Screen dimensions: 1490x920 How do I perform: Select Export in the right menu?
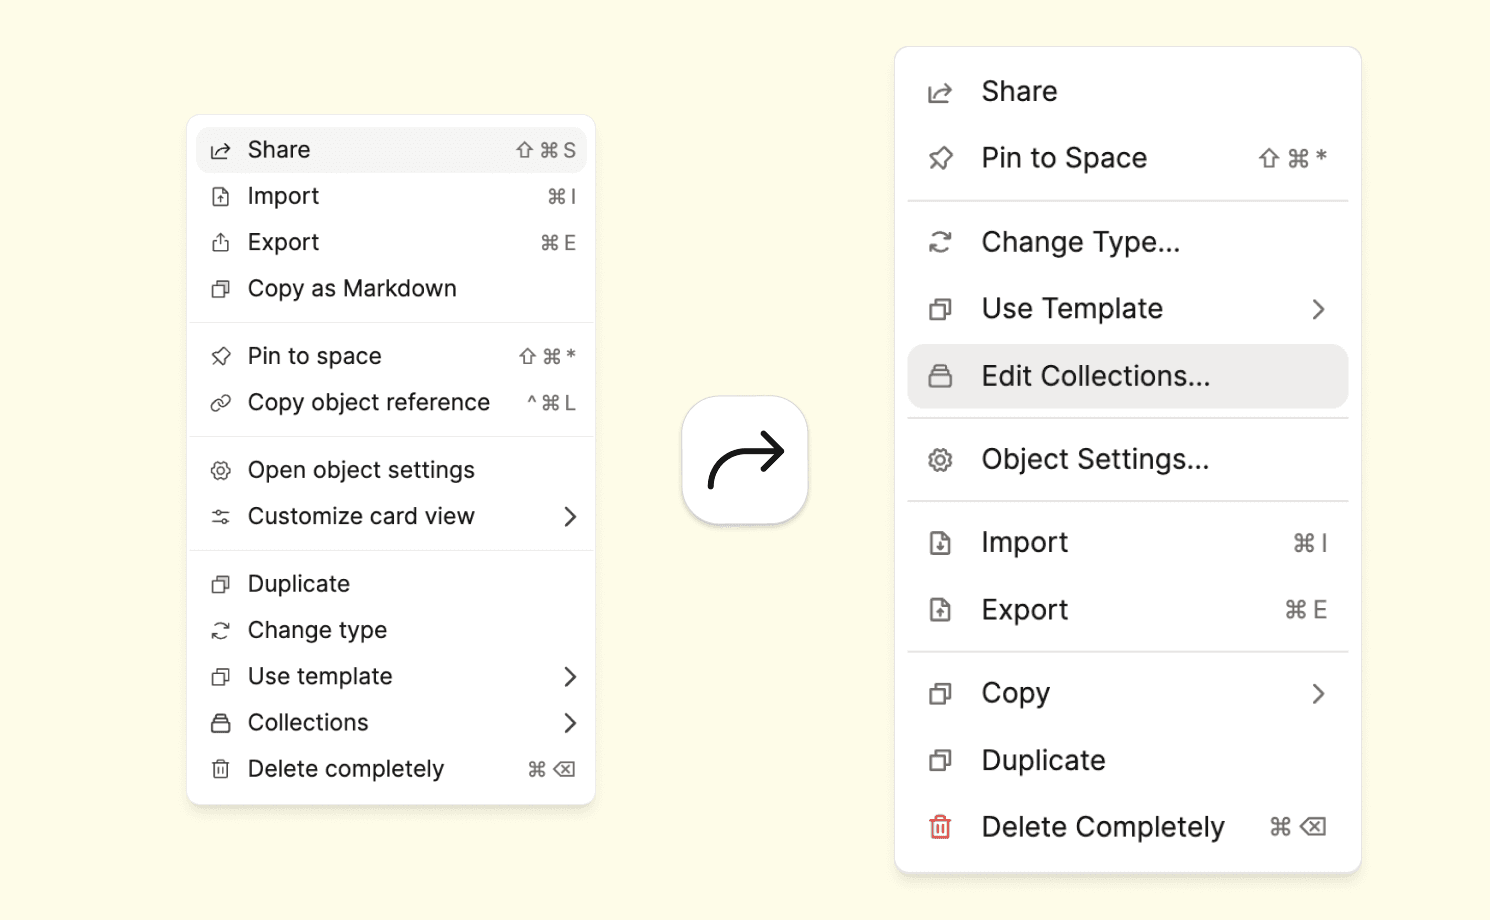click(x=1025, y=610)
